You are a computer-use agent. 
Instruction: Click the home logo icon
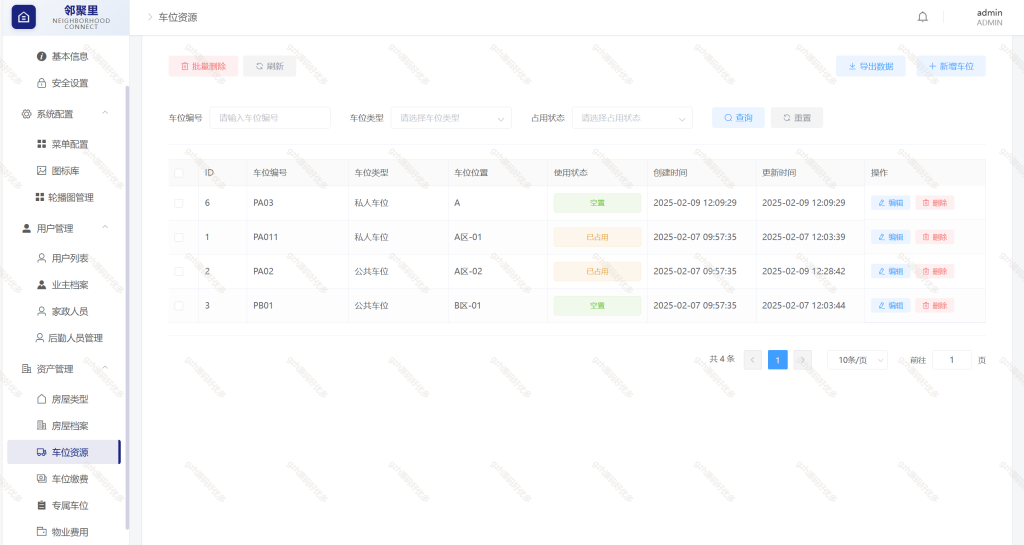(x=24, y=18)
